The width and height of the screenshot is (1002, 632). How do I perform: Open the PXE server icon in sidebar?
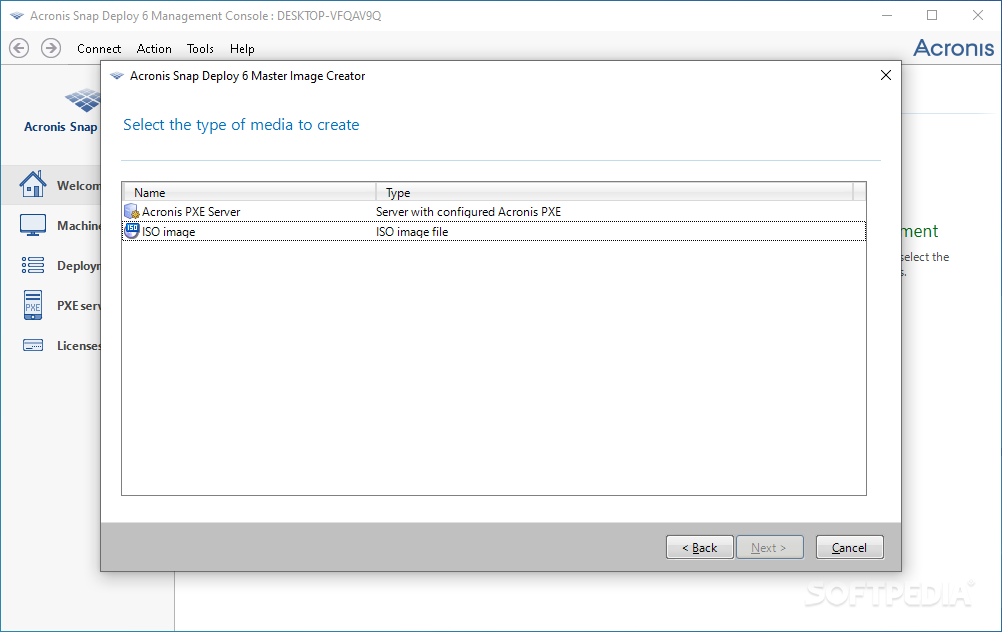(x=33, y=305)
